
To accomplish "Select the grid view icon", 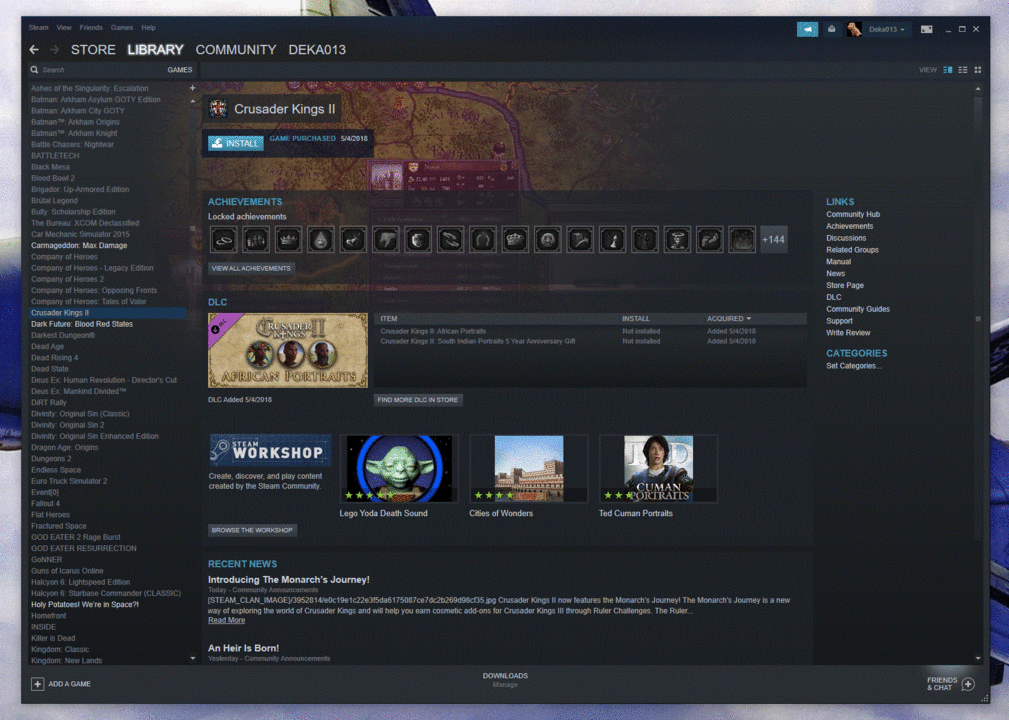I will 977,69.
